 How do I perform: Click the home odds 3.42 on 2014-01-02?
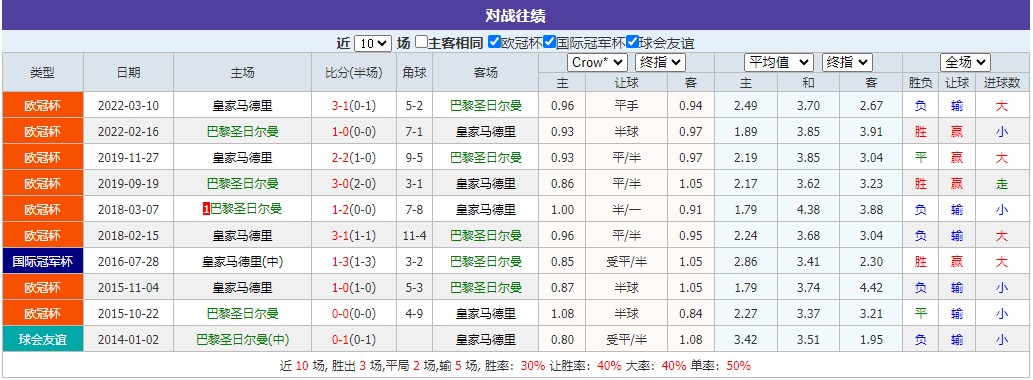(x=746, y=340)
